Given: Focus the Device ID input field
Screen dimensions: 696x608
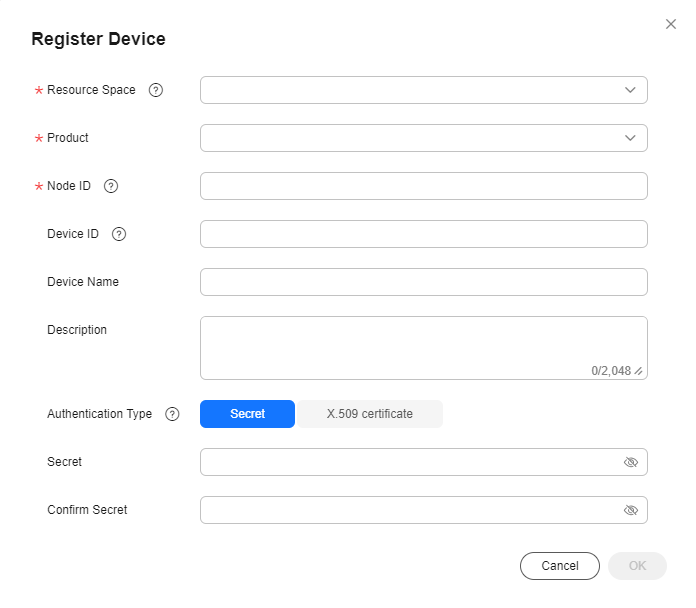Looking at the screenshot, I should [423, 234].
